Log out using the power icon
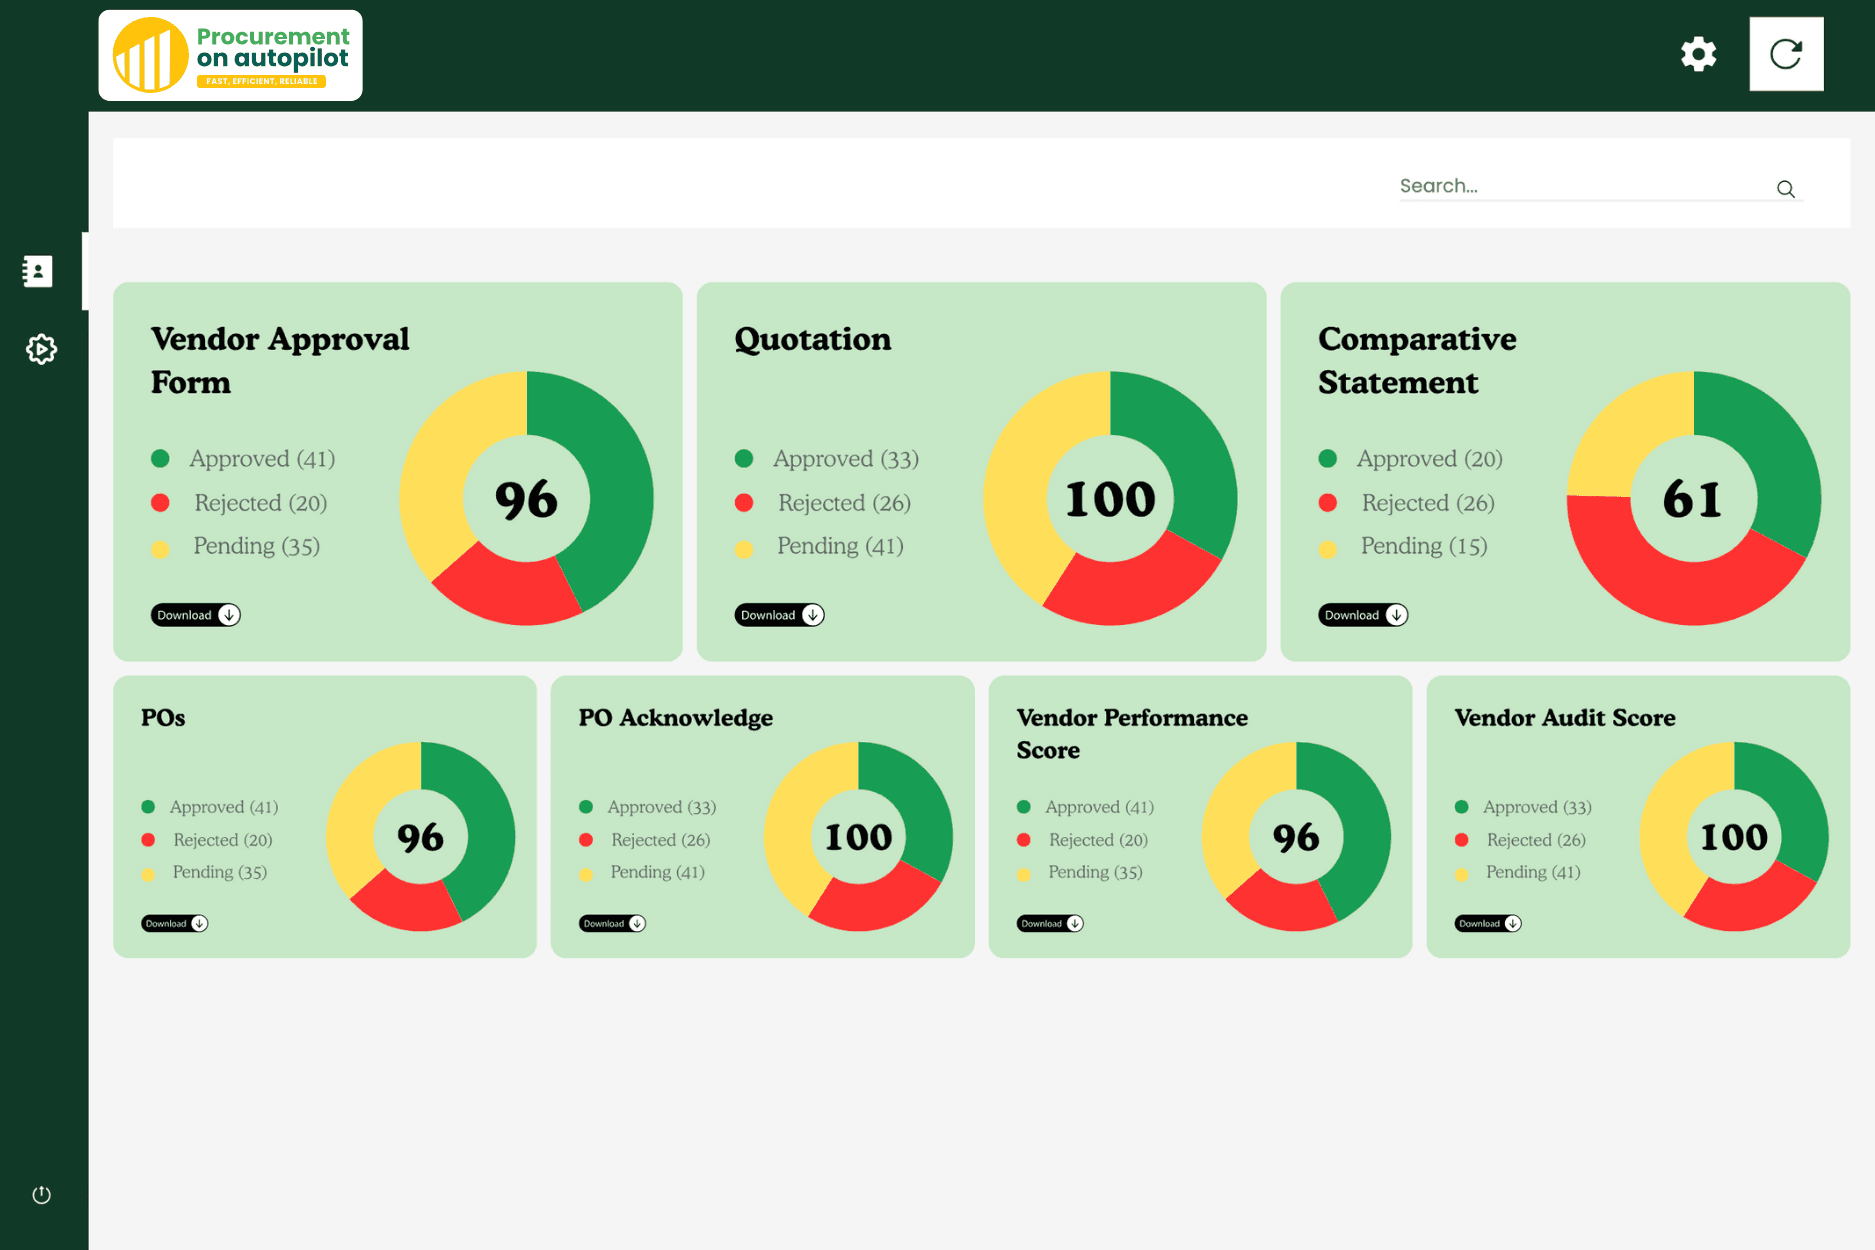This screenshot has height=1250, width=1875. (40, 1193)
